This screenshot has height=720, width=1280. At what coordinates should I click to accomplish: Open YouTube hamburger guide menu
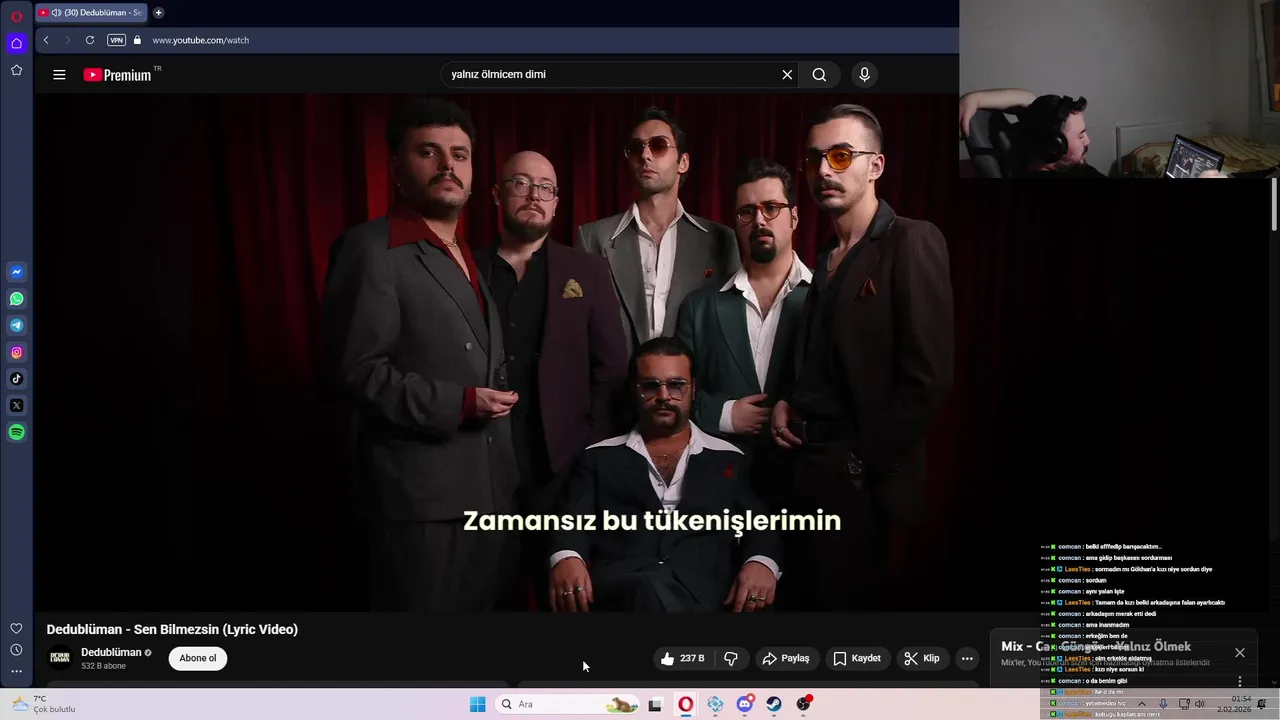click(x=59, y=74)
